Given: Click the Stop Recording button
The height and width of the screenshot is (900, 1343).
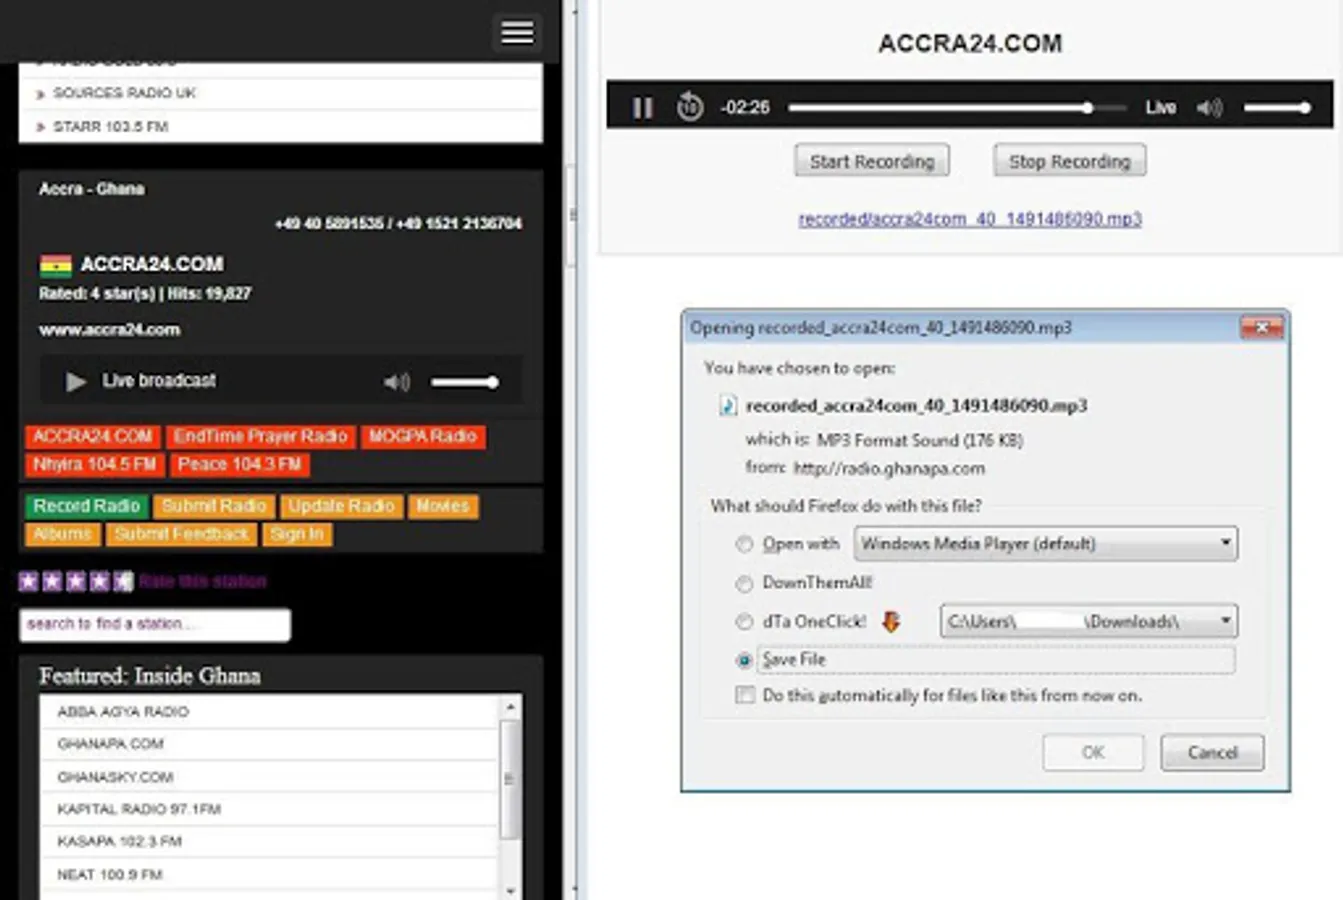Looking at the screenshot, I should click(x=1070, y=161).
